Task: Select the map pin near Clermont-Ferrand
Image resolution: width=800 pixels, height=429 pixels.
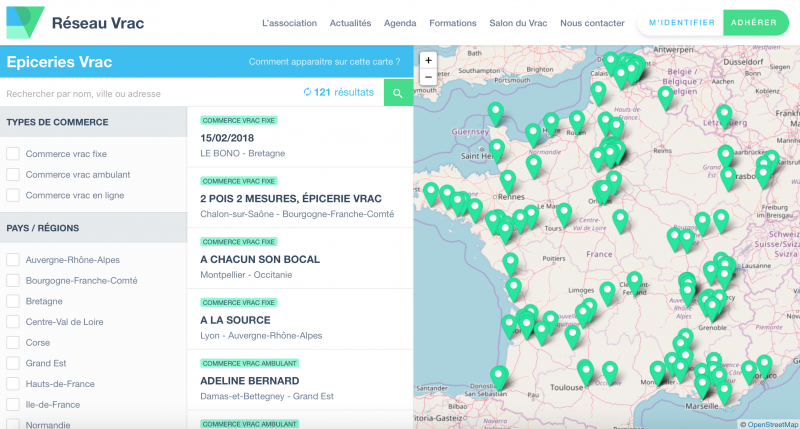Action: coord(635,282)
